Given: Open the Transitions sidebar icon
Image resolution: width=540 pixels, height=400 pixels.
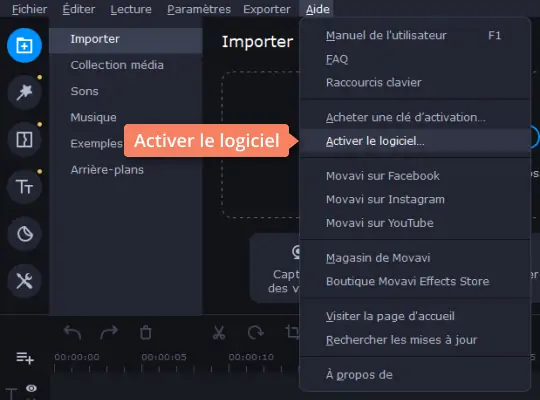Looking at the screenshot, I should 24,140.
